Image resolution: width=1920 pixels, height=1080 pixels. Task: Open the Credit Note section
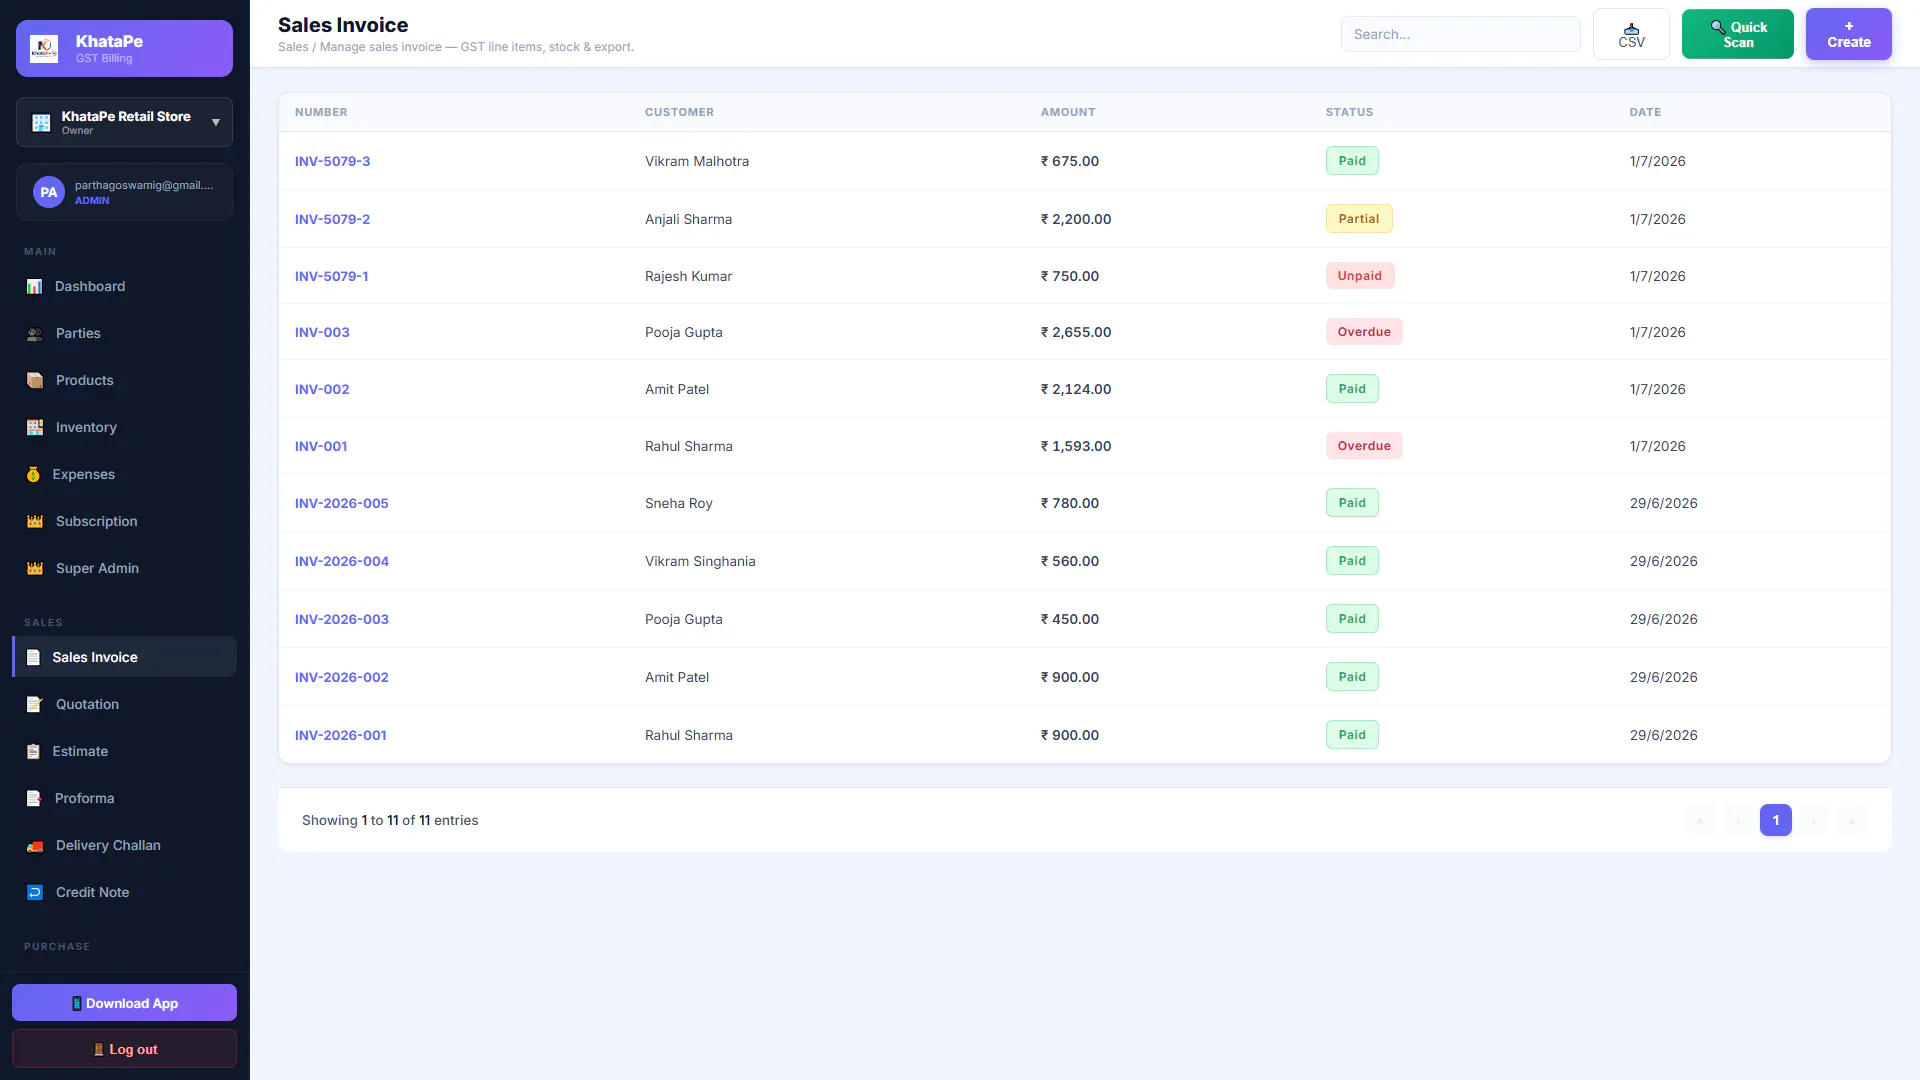point(124,892)
